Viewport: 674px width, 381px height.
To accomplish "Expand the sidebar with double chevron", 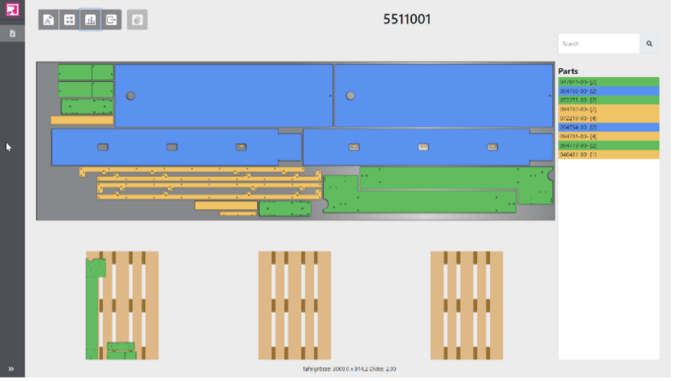I will click(x=11, y=369).
